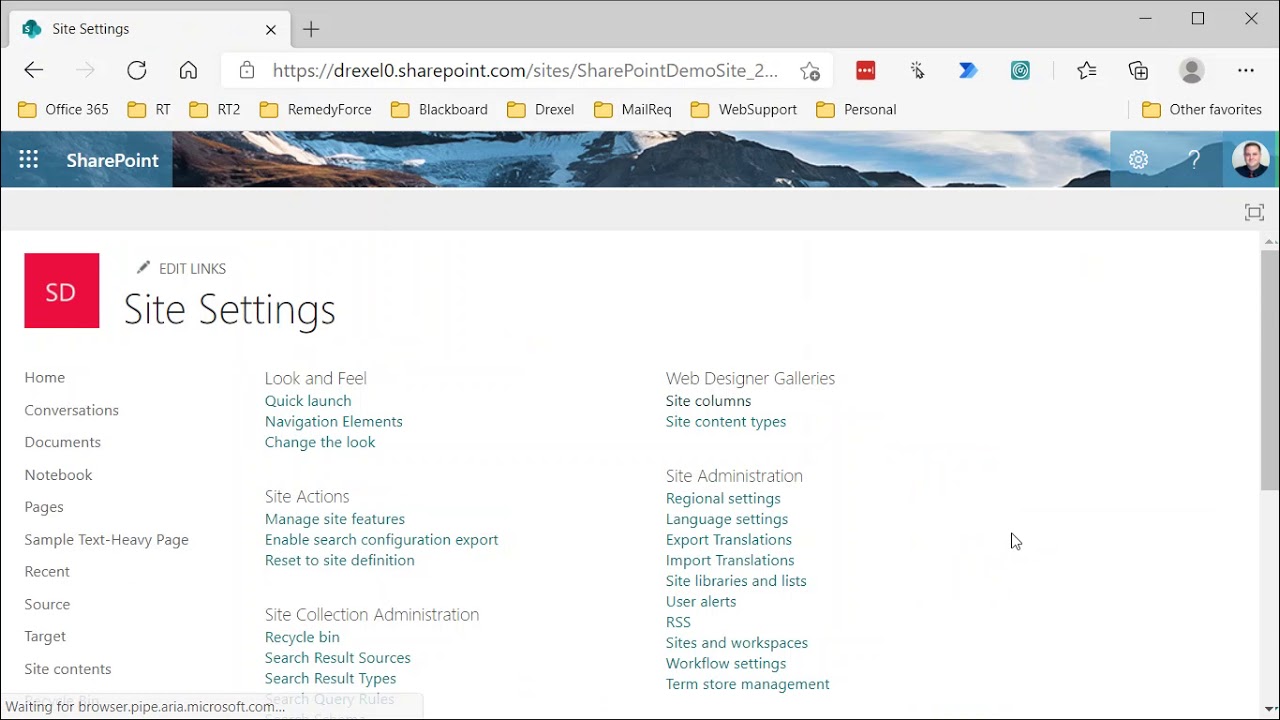Viewport: 1280px width, 720px height.
Task: Refresh the page in the browser
Action: point(137,70)
